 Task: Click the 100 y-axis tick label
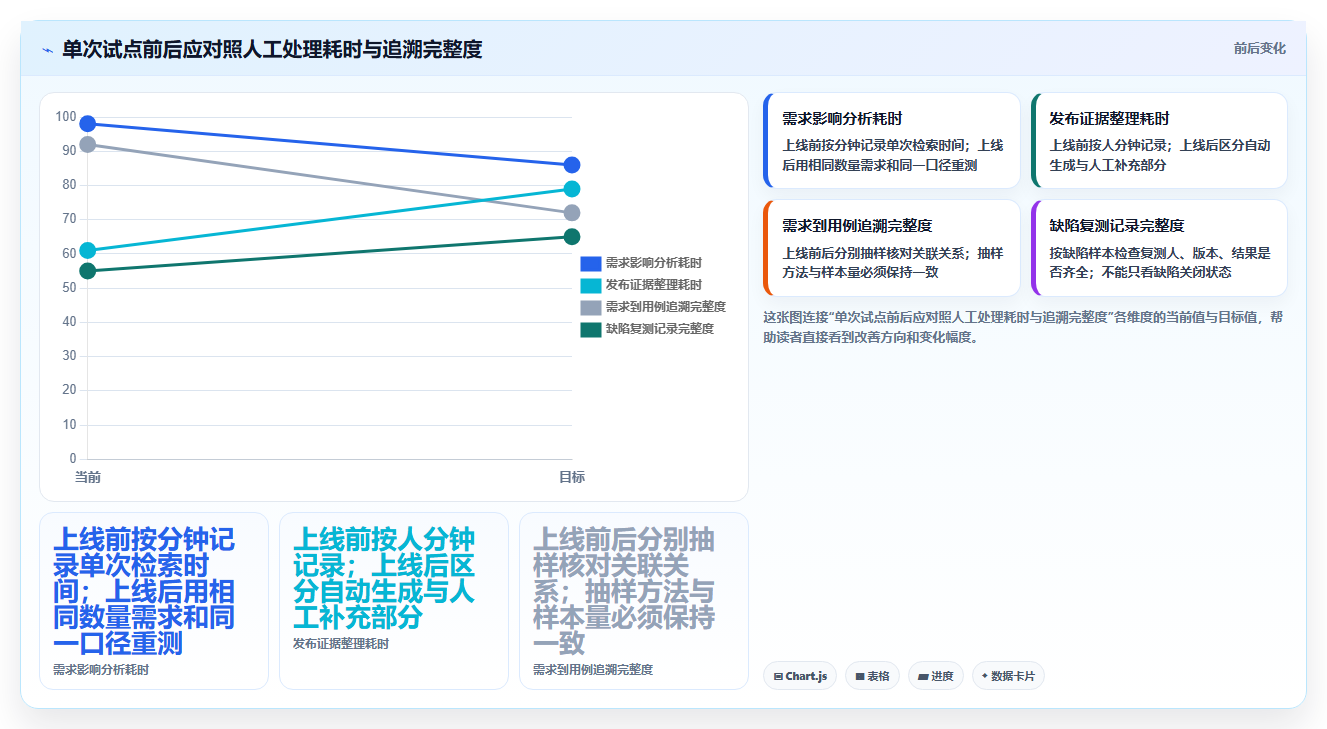coord(66,117)
